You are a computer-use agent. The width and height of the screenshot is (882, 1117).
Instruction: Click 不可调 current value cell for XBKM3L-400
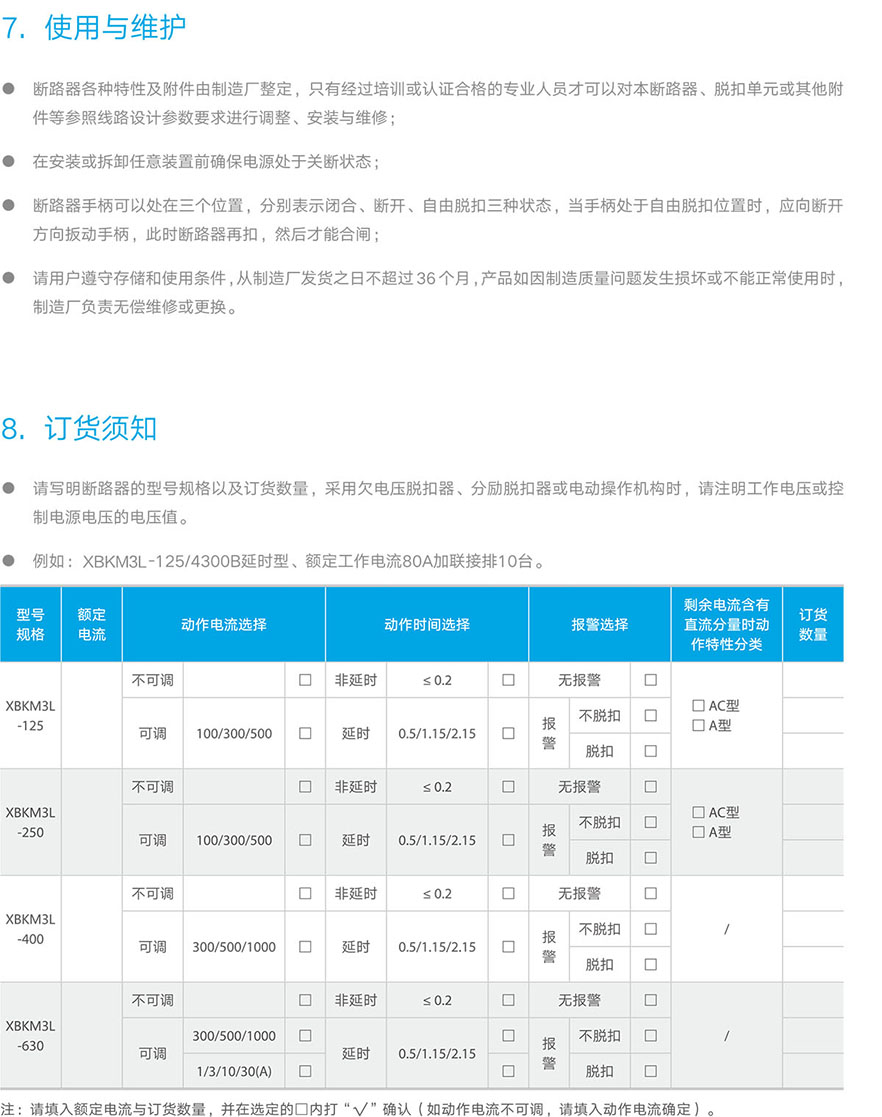click(234, 893)
